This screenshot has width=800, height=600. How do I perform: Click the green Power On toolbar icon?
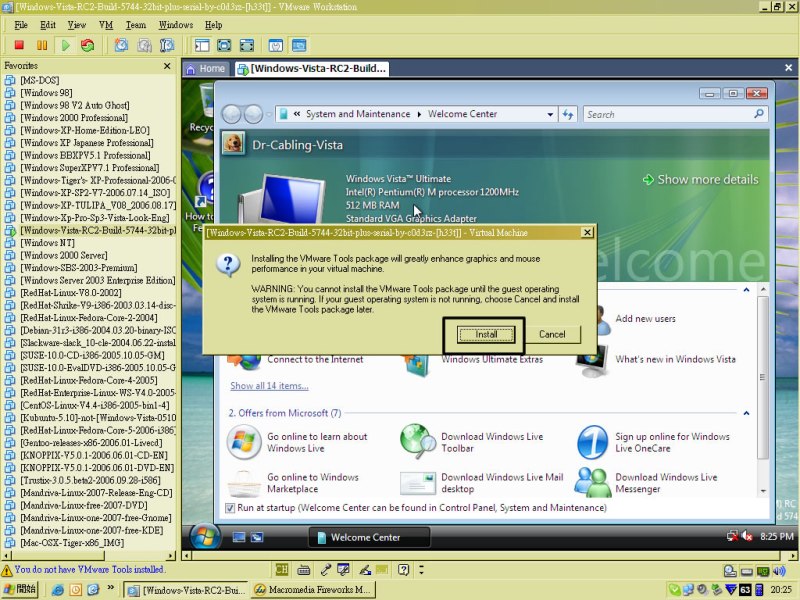point(65,45)
